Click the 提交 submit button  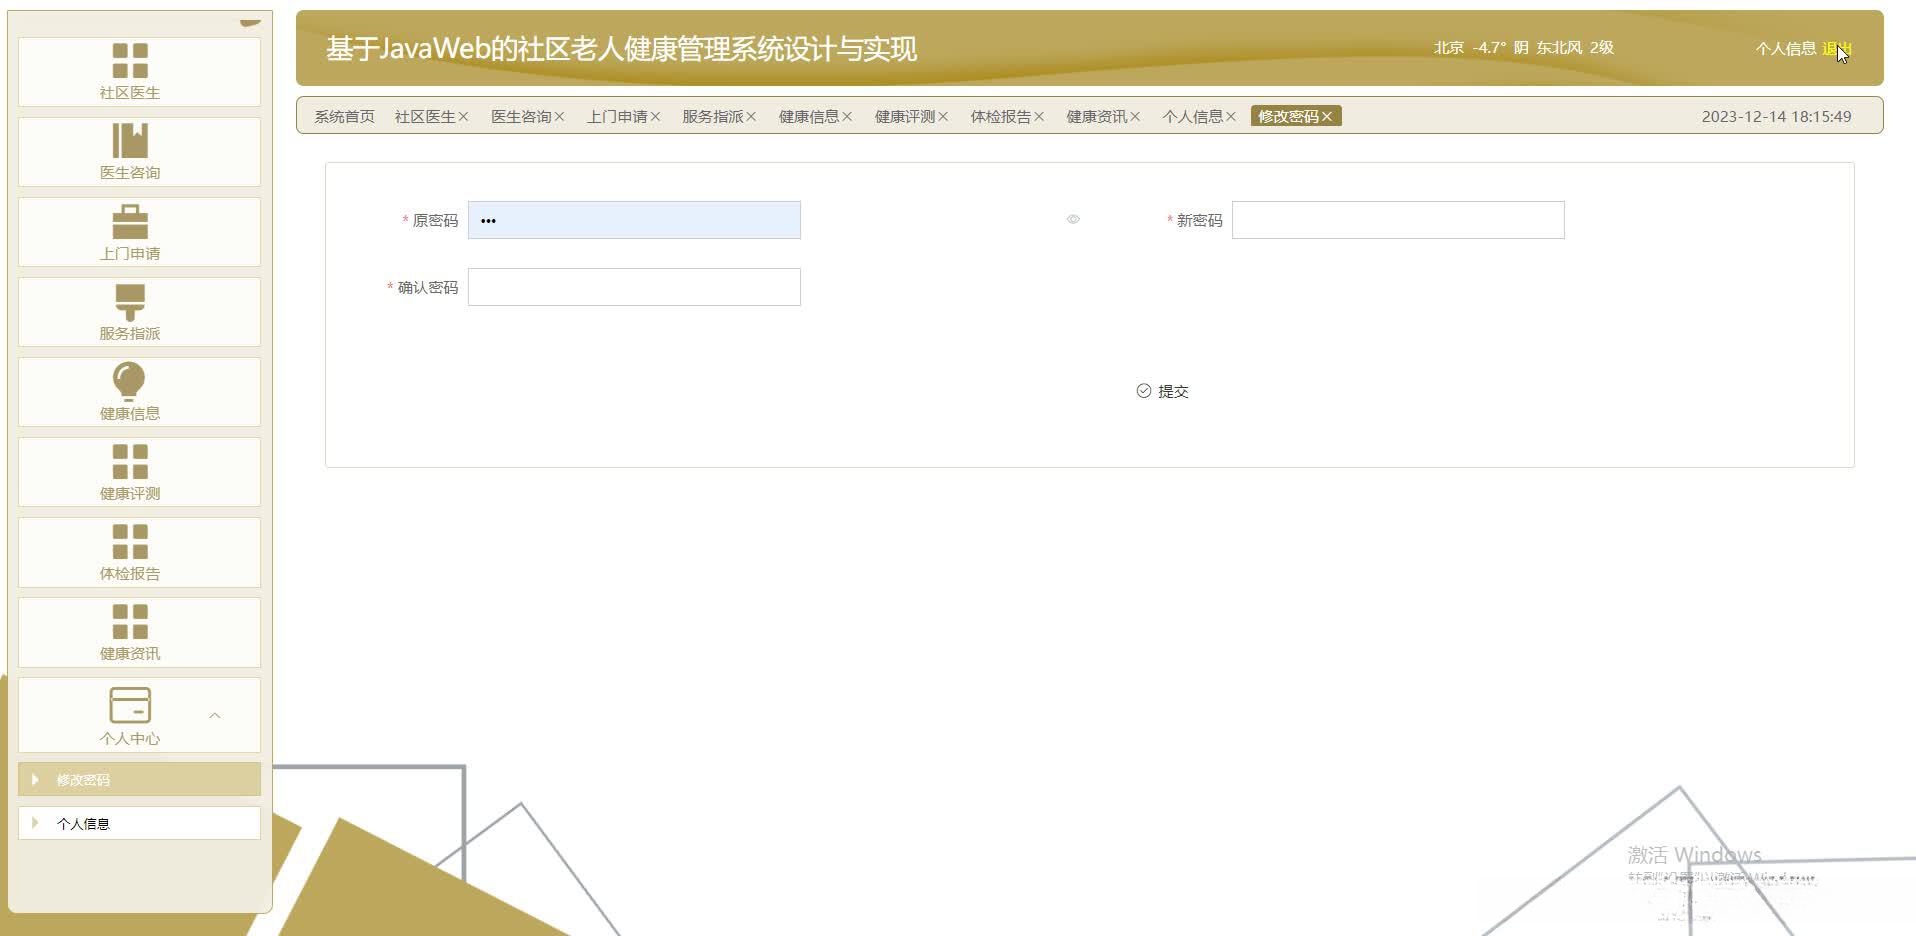tap(1163, 391)
